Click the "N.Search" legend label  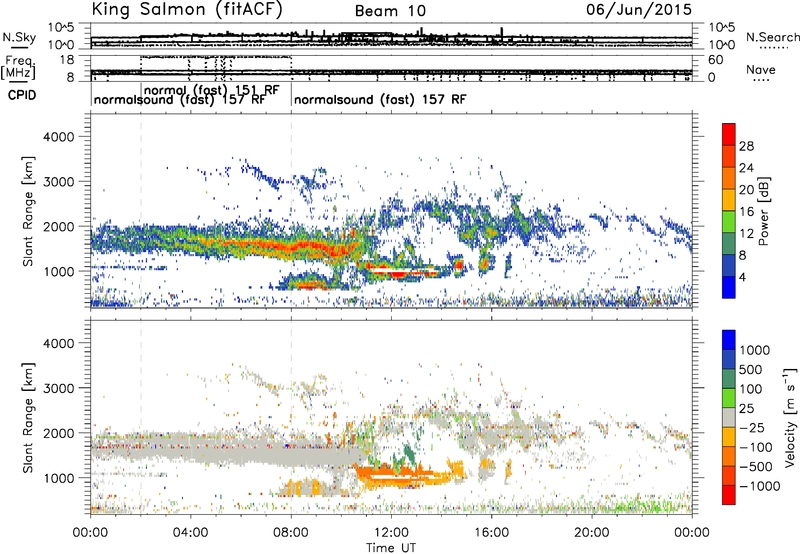[772, 37]
